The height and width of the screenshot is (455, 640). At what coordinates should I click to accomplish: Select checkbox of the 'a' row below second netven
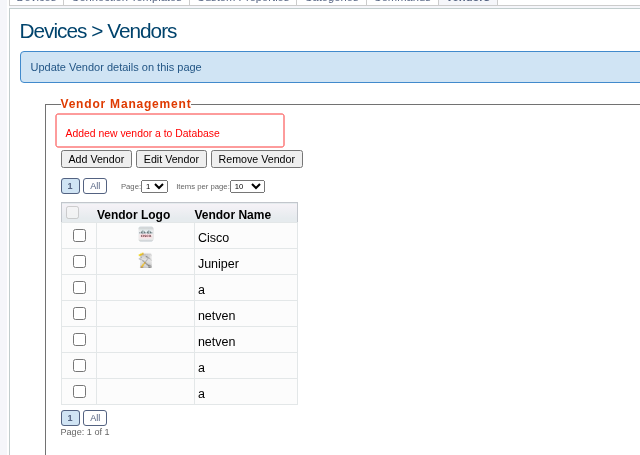pos(79,366)
